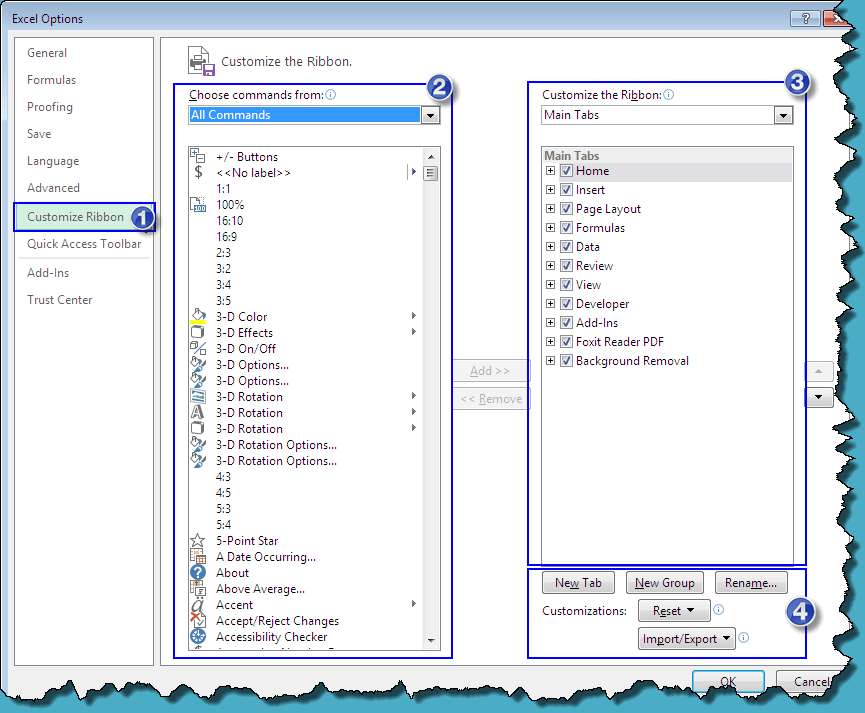Click the A Date Occurring command icon
Viewport: 865px width, 713px height.
pyautogui.click(x=197, y=556)
